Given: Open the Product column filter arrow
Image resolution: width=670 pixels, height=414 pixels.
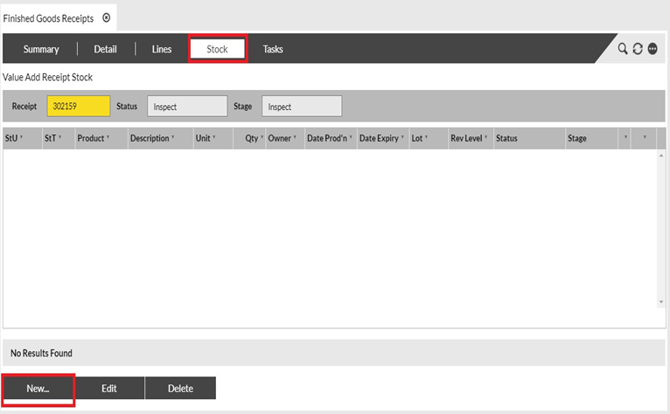Looking at the screenshot, I should coord(108,138).
